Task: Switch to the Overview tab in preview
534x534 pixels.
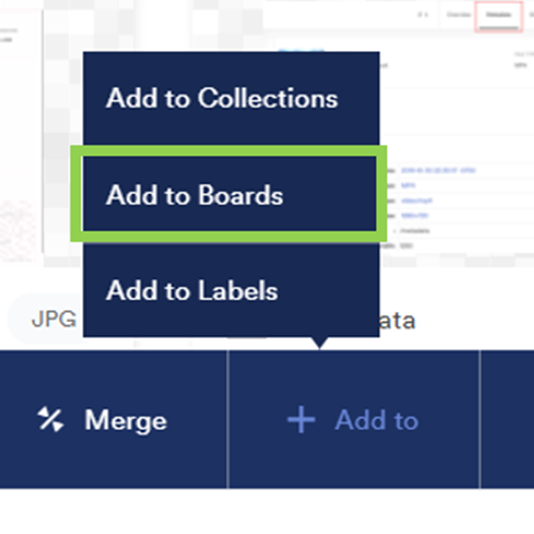Action: [x=458, y=15]
